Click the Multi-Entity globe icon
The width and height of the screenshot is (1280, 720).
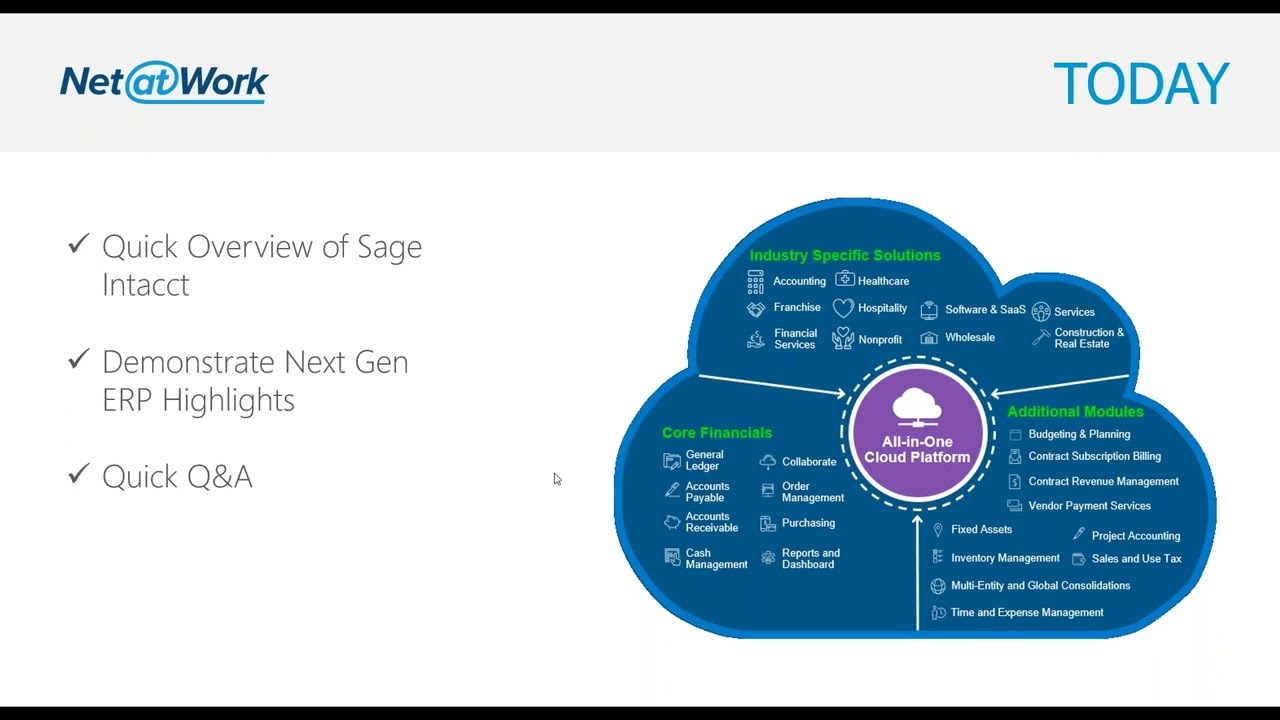[938, 586]
